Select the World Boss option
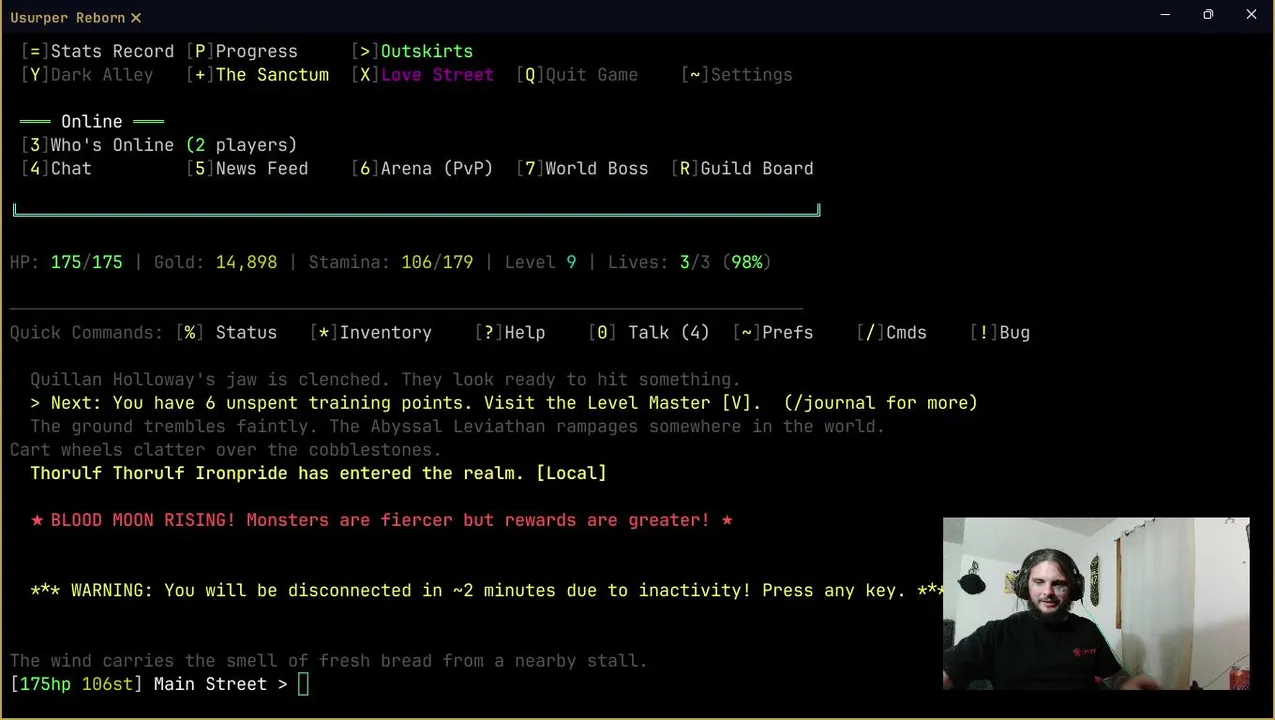 582,169
